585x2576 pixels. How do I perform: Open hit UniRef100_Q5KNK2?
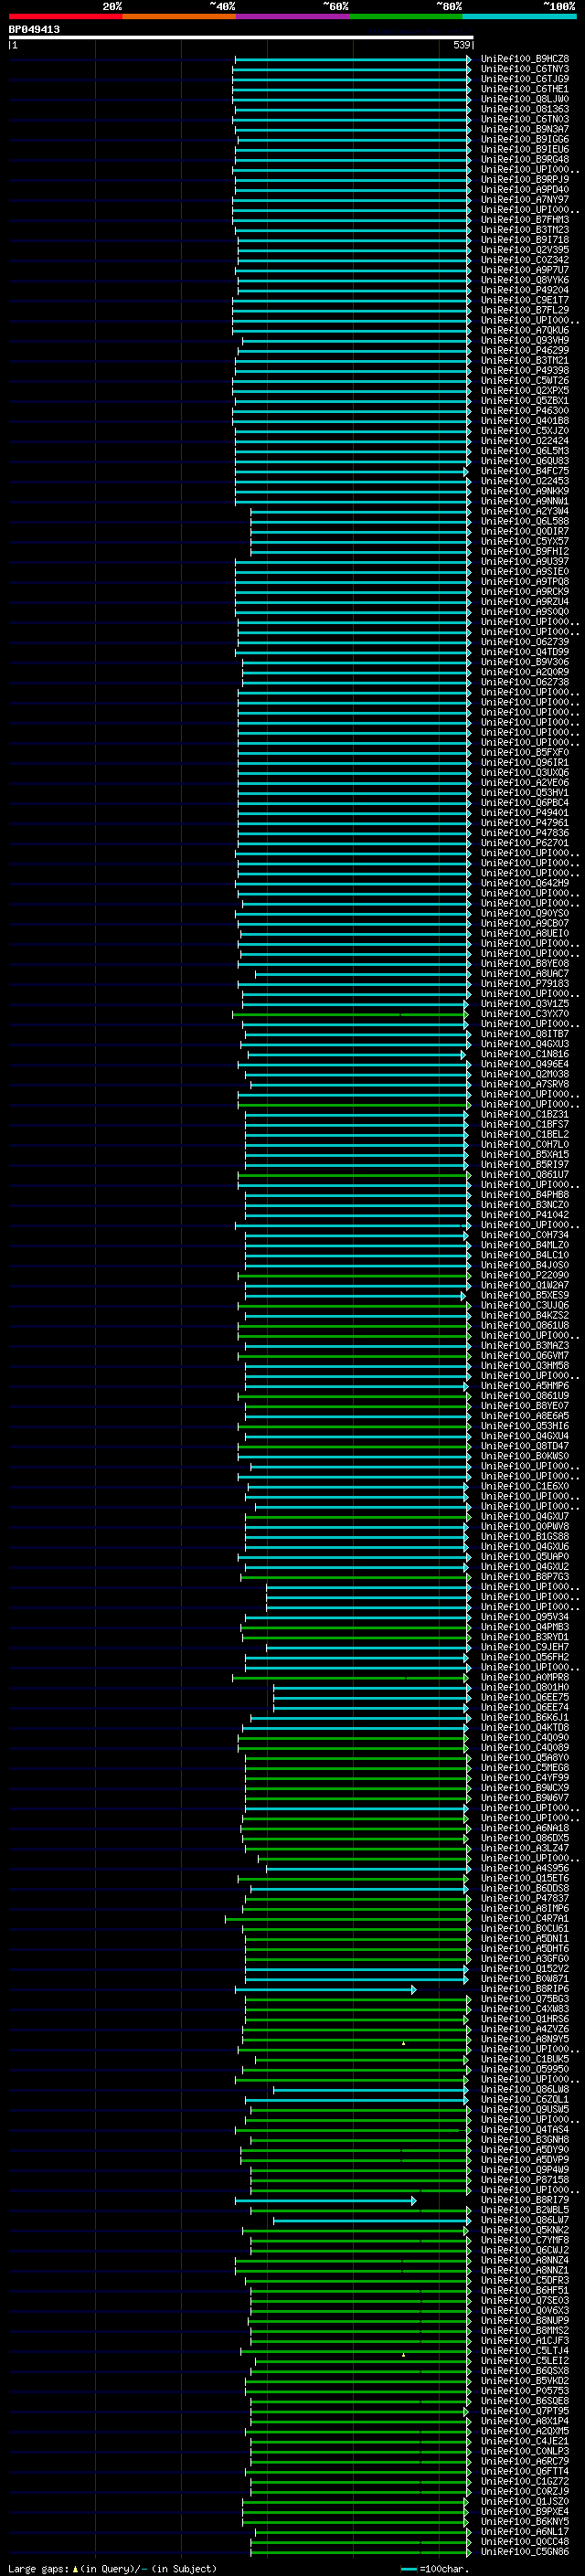pos(524,2230)
